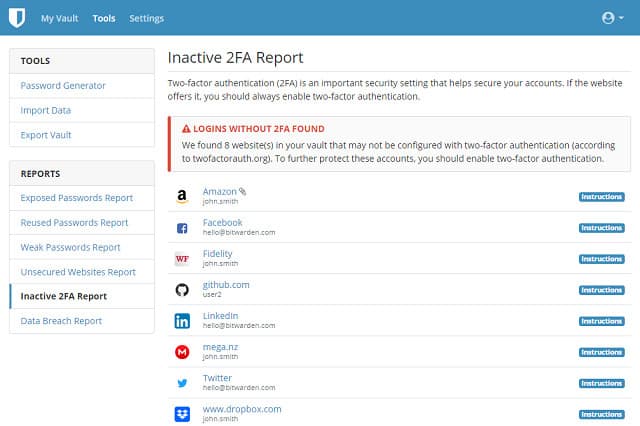This screenshot has width=640, height=426.
Task: Open Export Vault tool
Action: coord(82,135)
